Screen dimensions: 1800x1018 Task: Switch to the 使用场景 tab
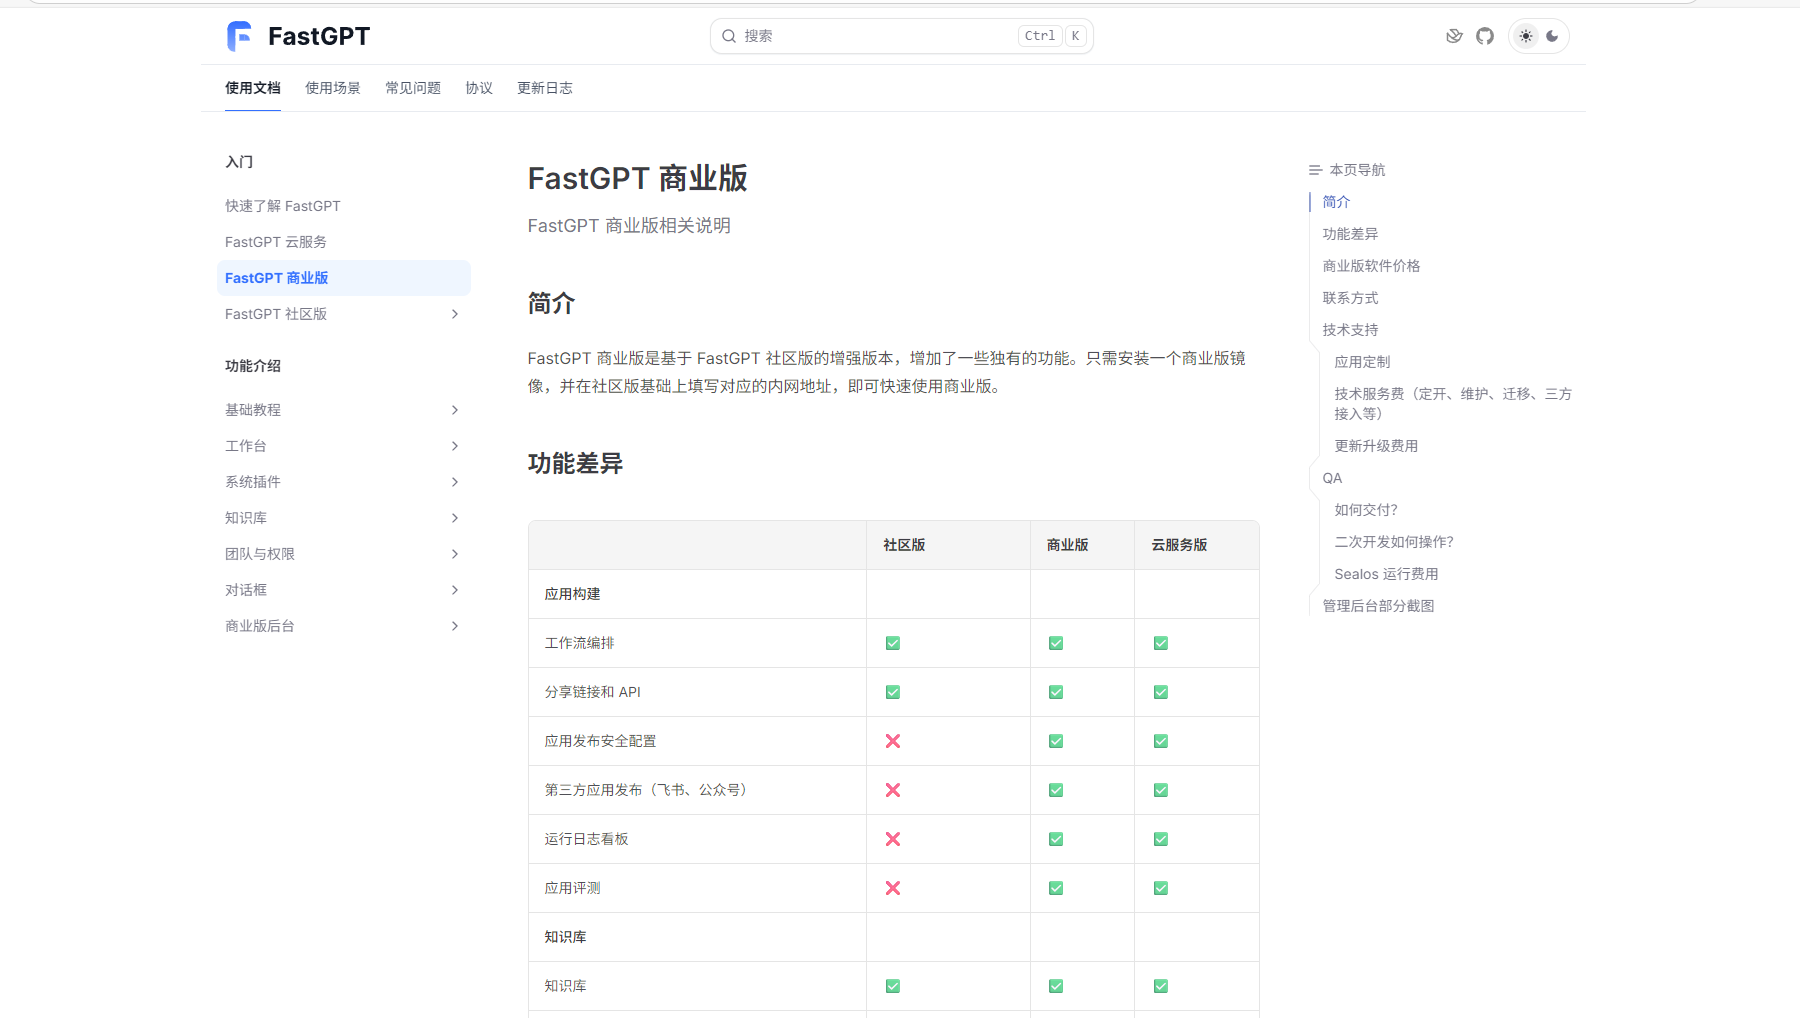click(x=332, y=88)
